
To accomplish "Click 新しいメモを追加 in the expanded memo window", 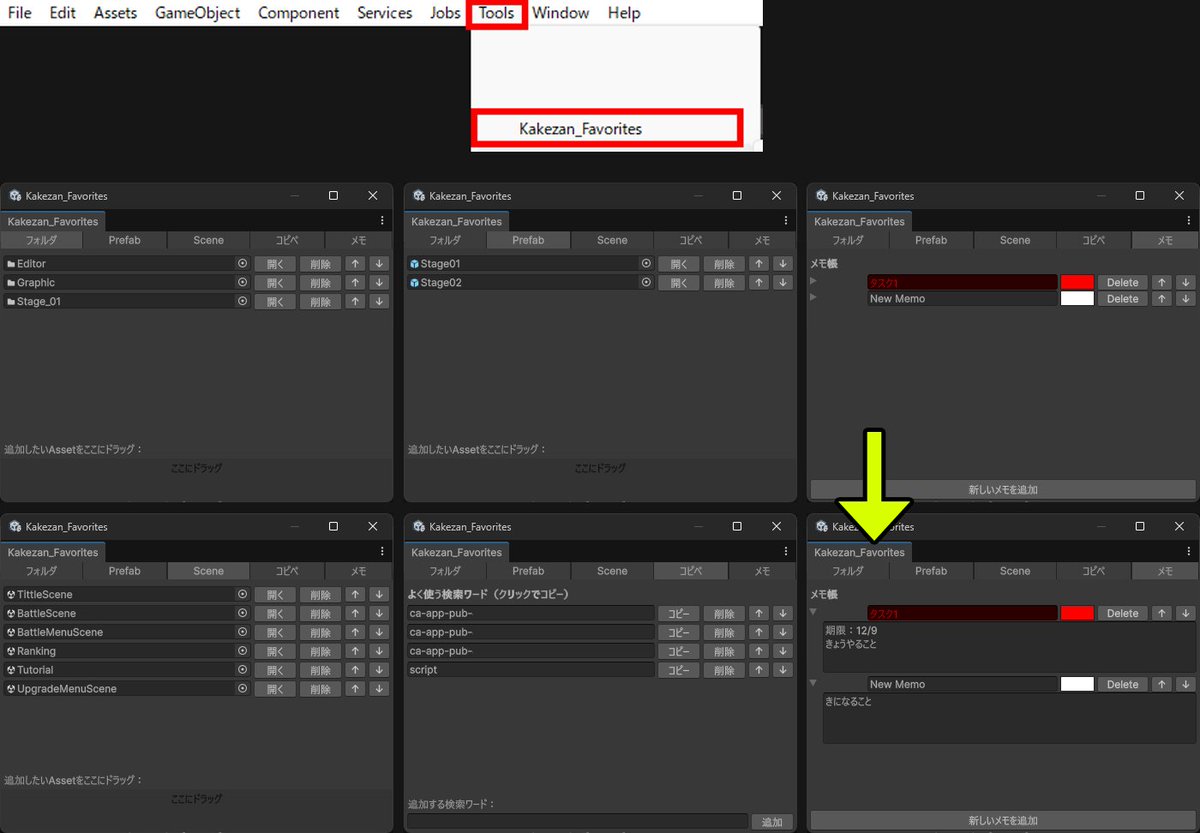I will pos(1003,821).
